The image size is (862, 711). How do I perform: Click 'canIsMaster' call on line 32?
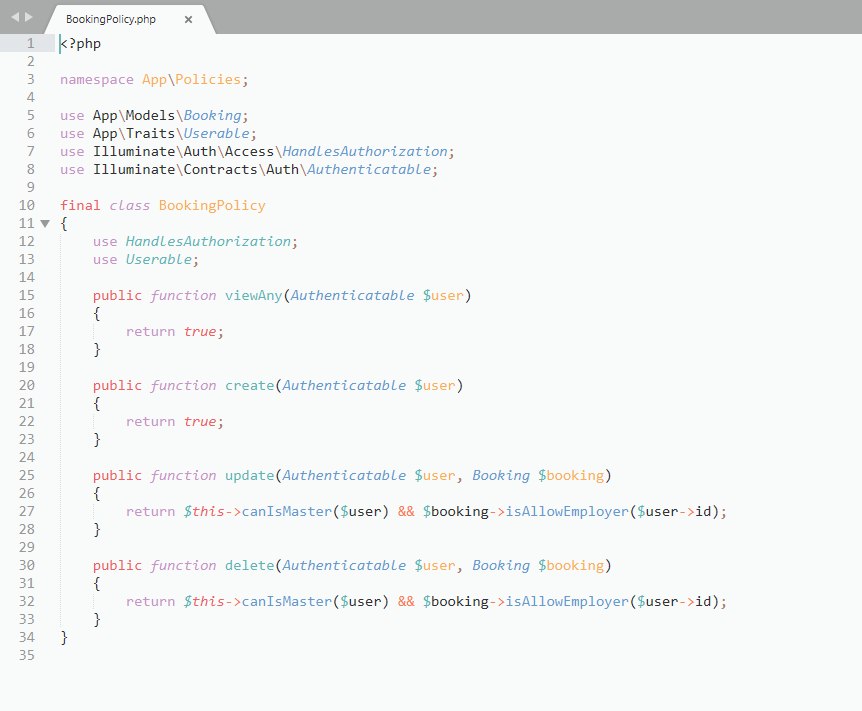click(286, 602)
